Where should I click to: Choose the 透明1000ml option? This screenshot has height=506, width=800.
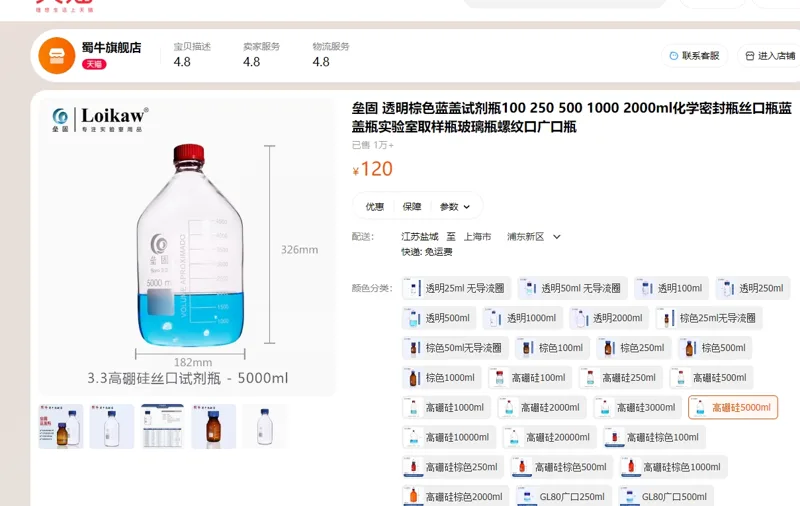pyautogui.click(x=523, y=318)
